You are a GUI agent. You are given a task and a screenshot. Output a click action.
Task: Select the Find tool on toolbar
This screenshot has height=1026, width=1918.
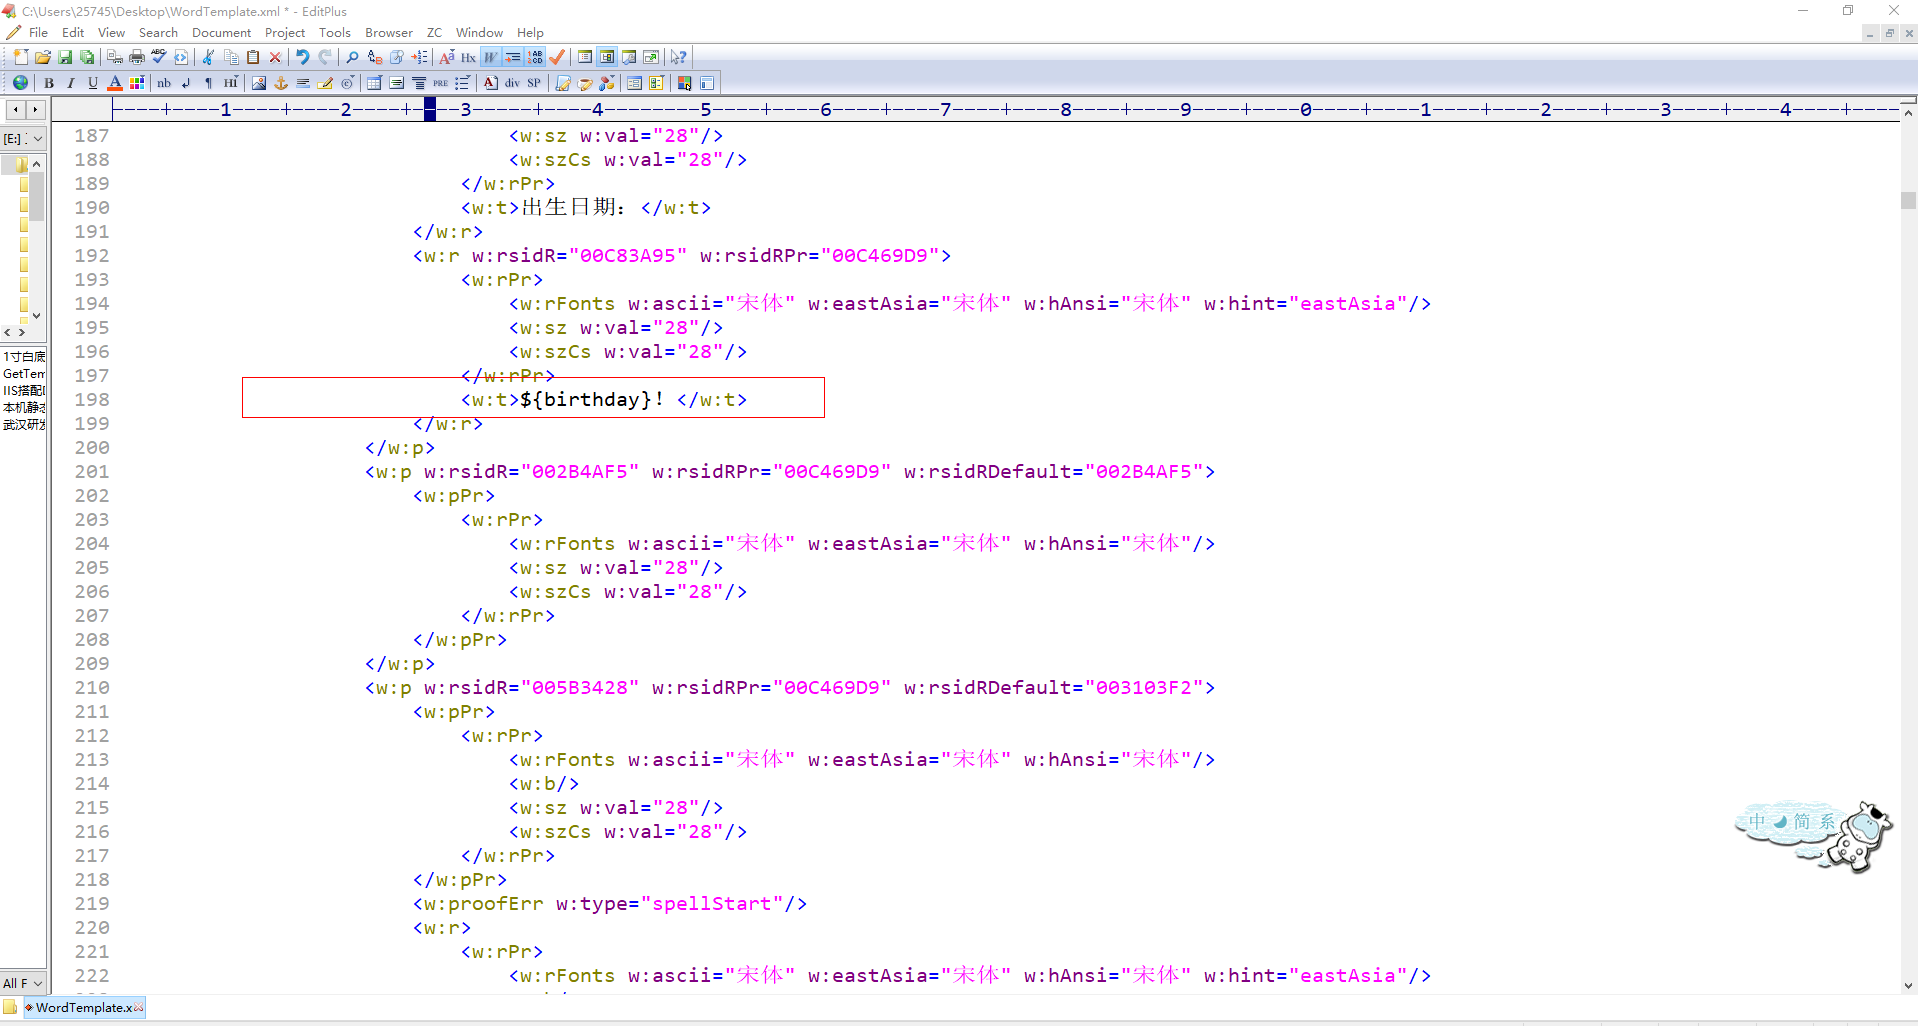point(351,57)
